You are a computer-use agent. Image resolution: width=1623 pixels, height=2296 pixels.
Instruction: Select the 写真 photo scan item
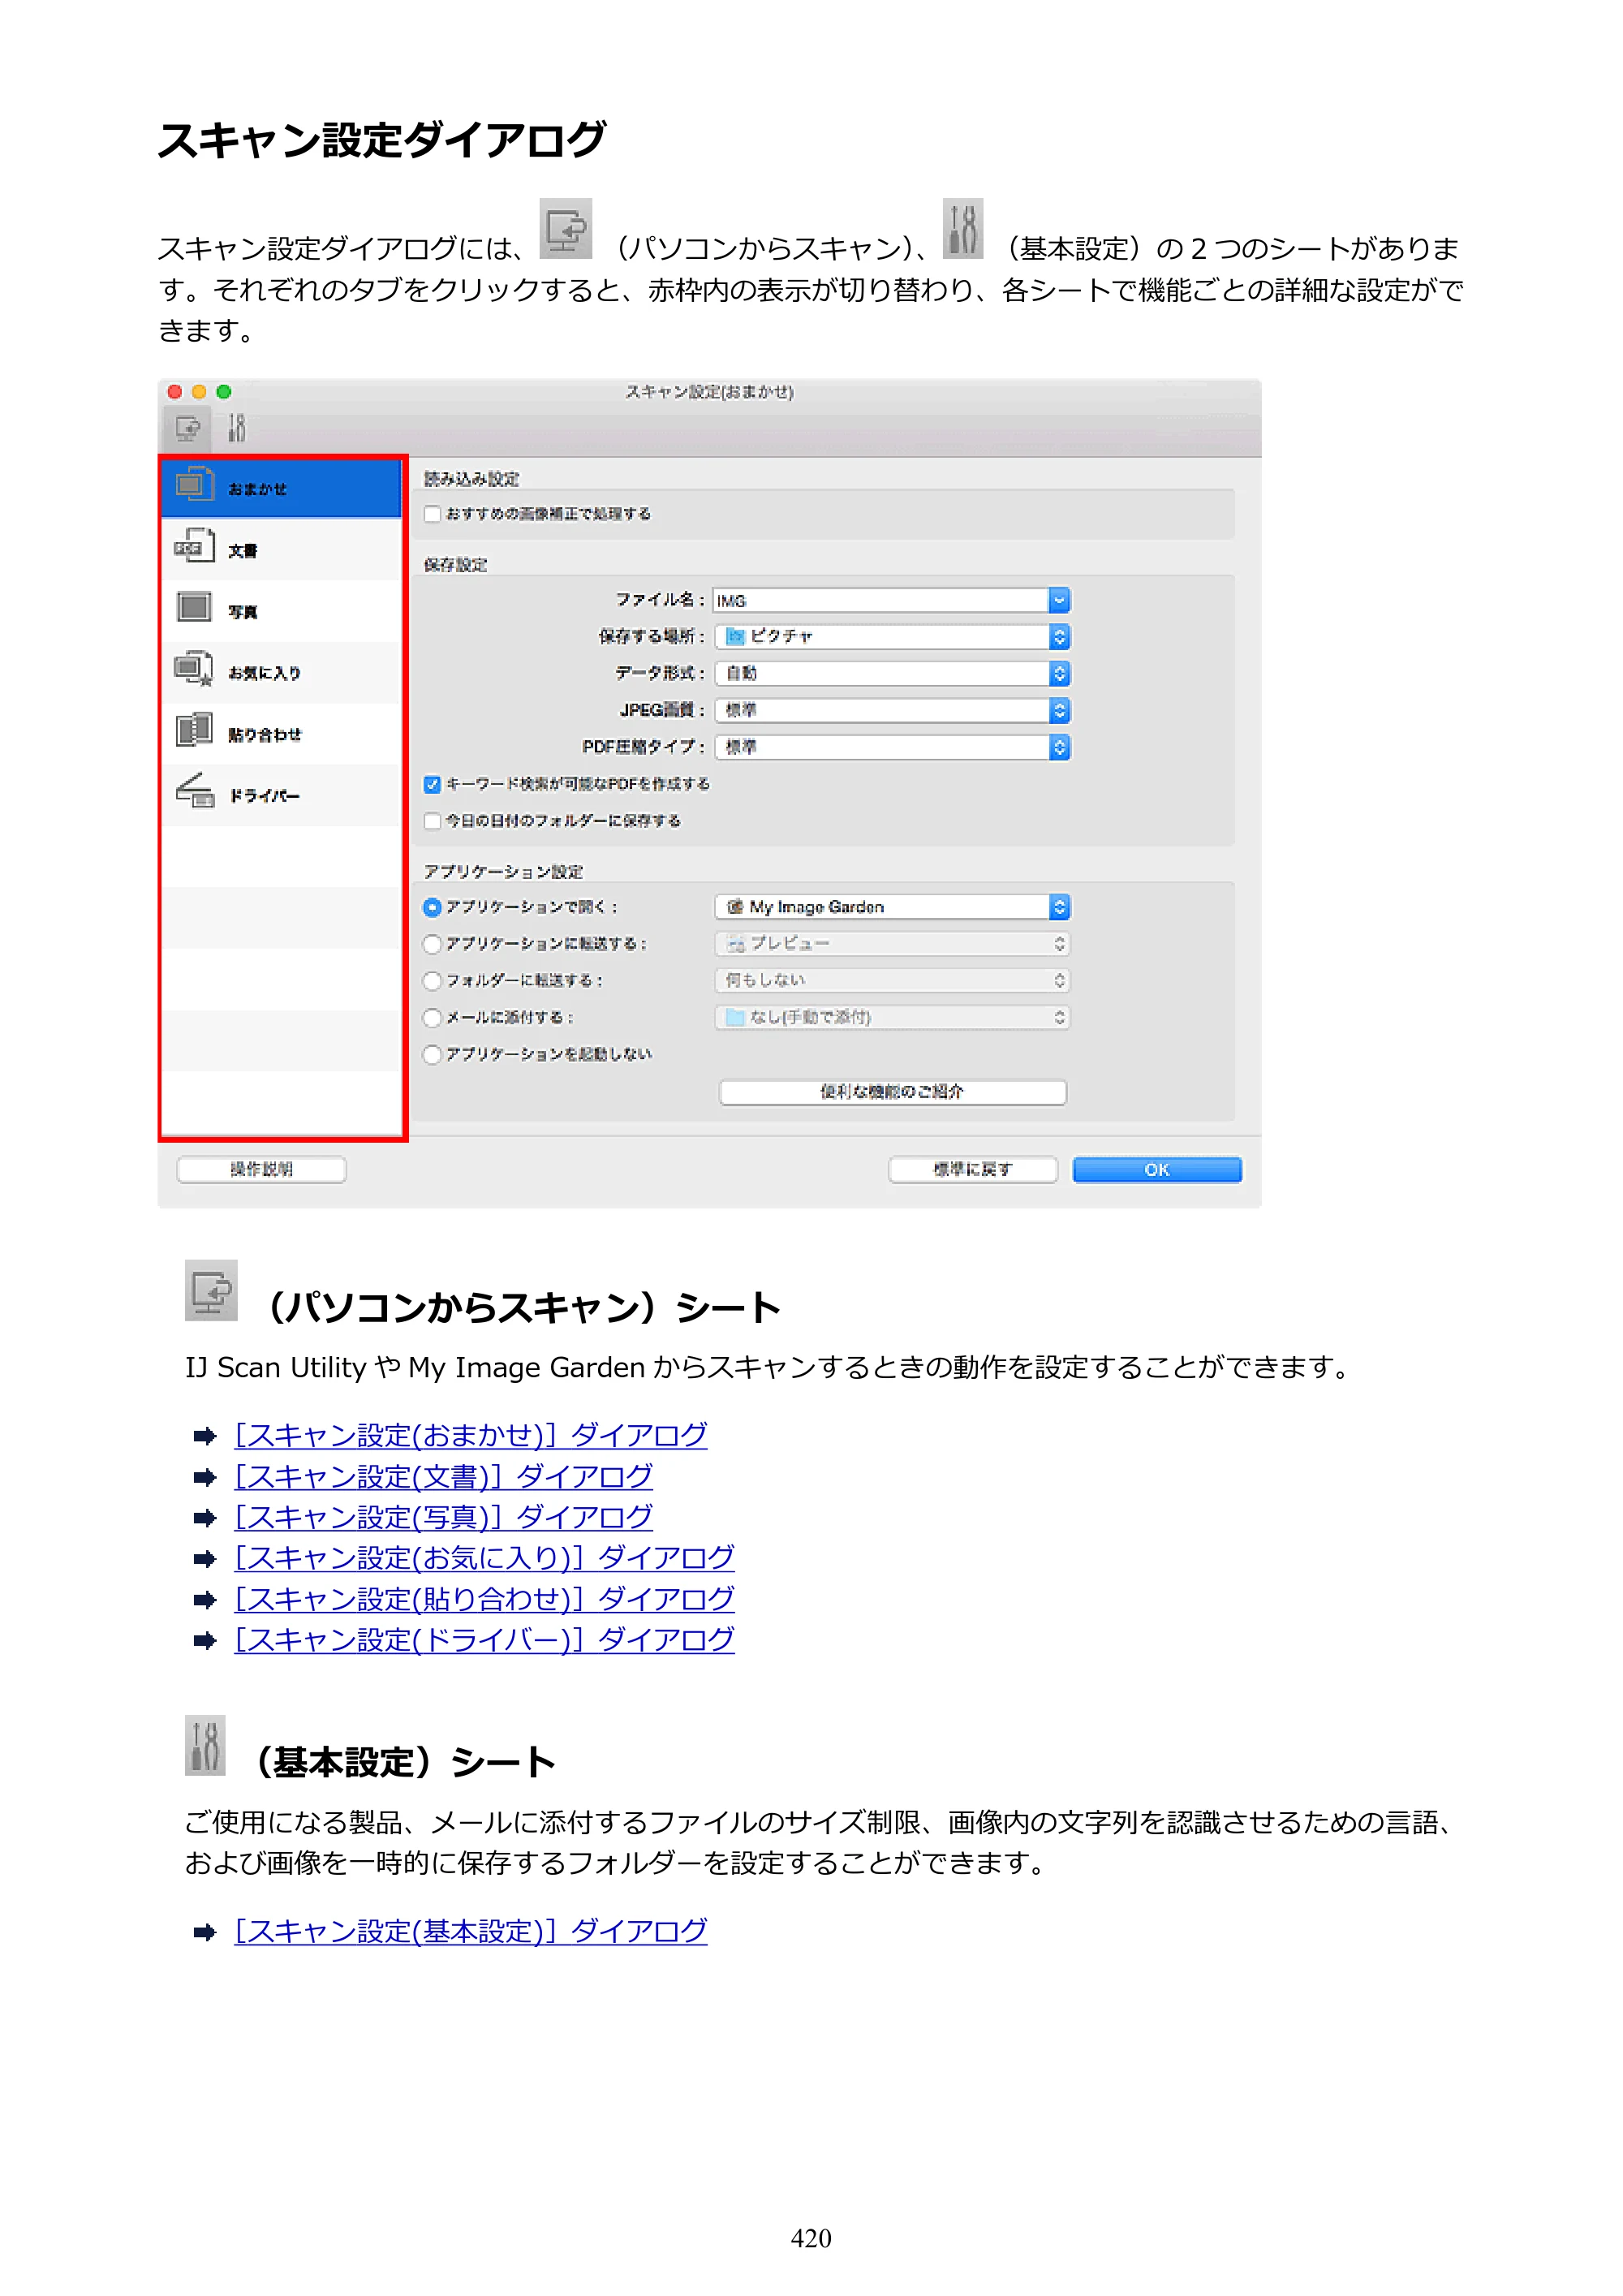(x=282, y=611)
